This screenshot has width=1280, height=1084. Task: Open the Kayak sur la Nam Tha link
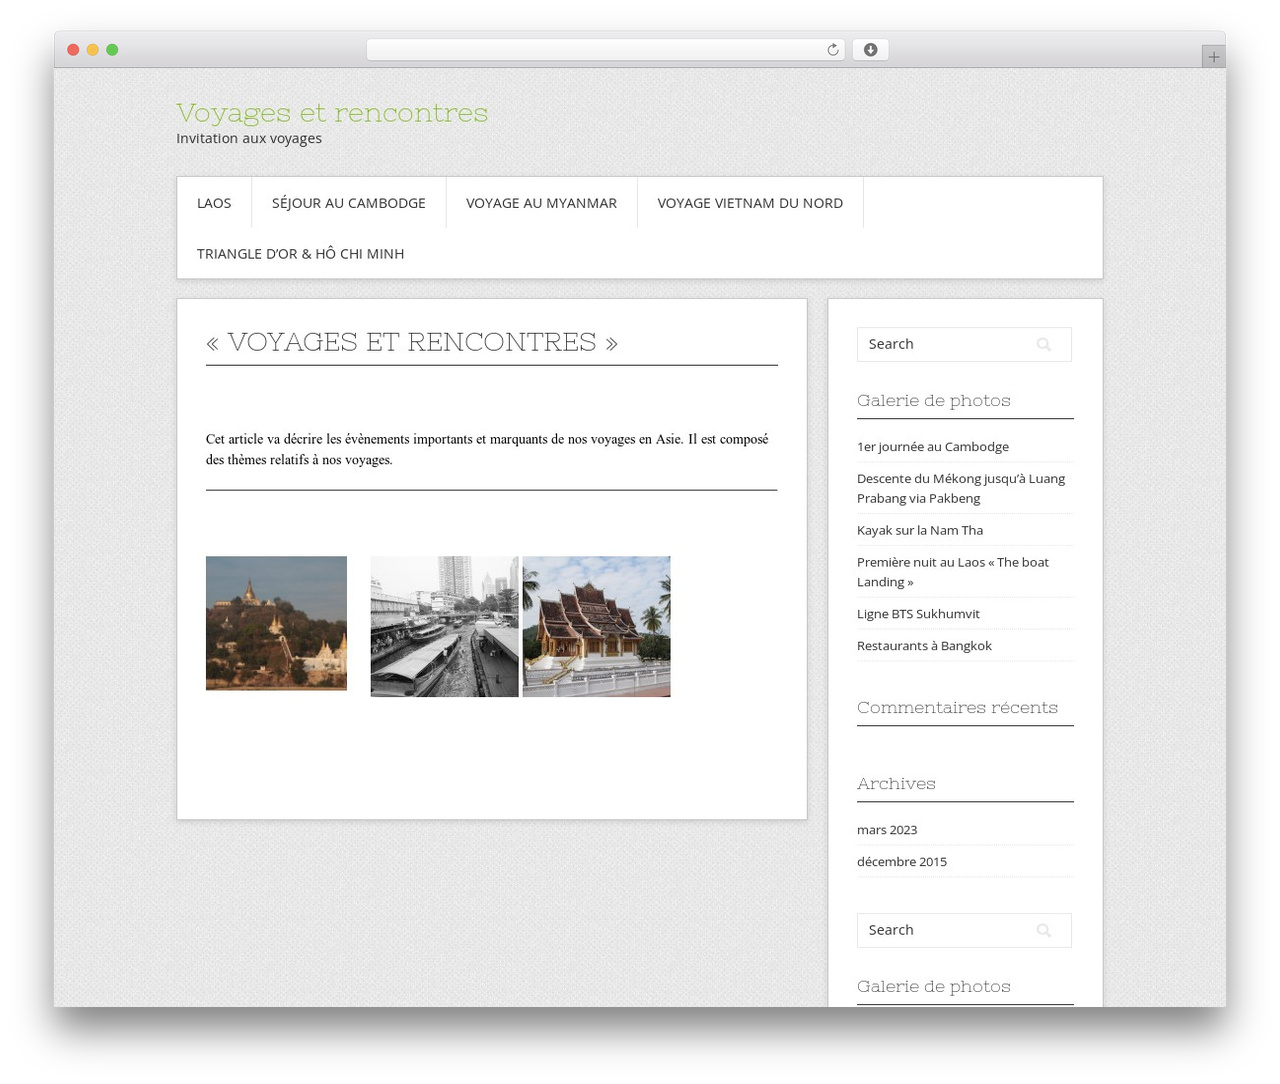[x=920, y=530]
